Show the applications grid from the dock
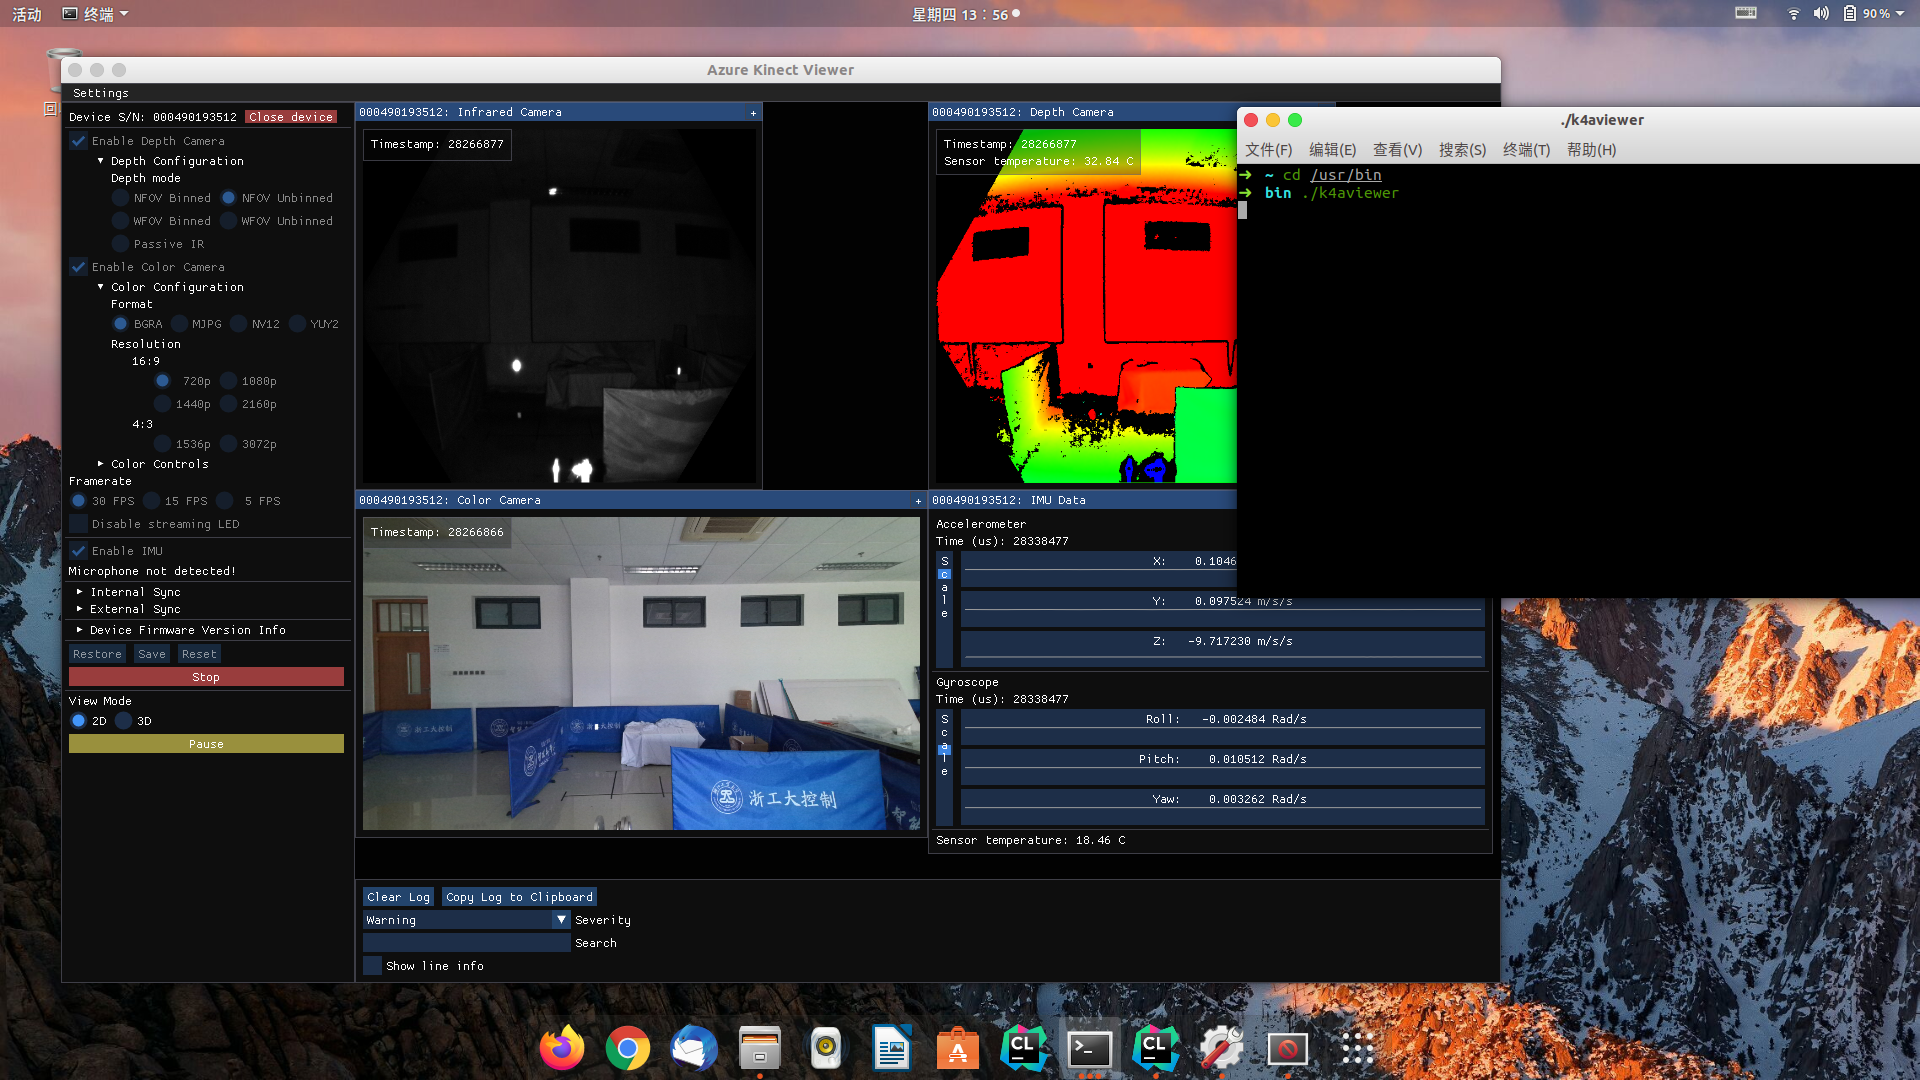The width and height of the screenshot is (1920, 1080). [x=1357, y=1048]
